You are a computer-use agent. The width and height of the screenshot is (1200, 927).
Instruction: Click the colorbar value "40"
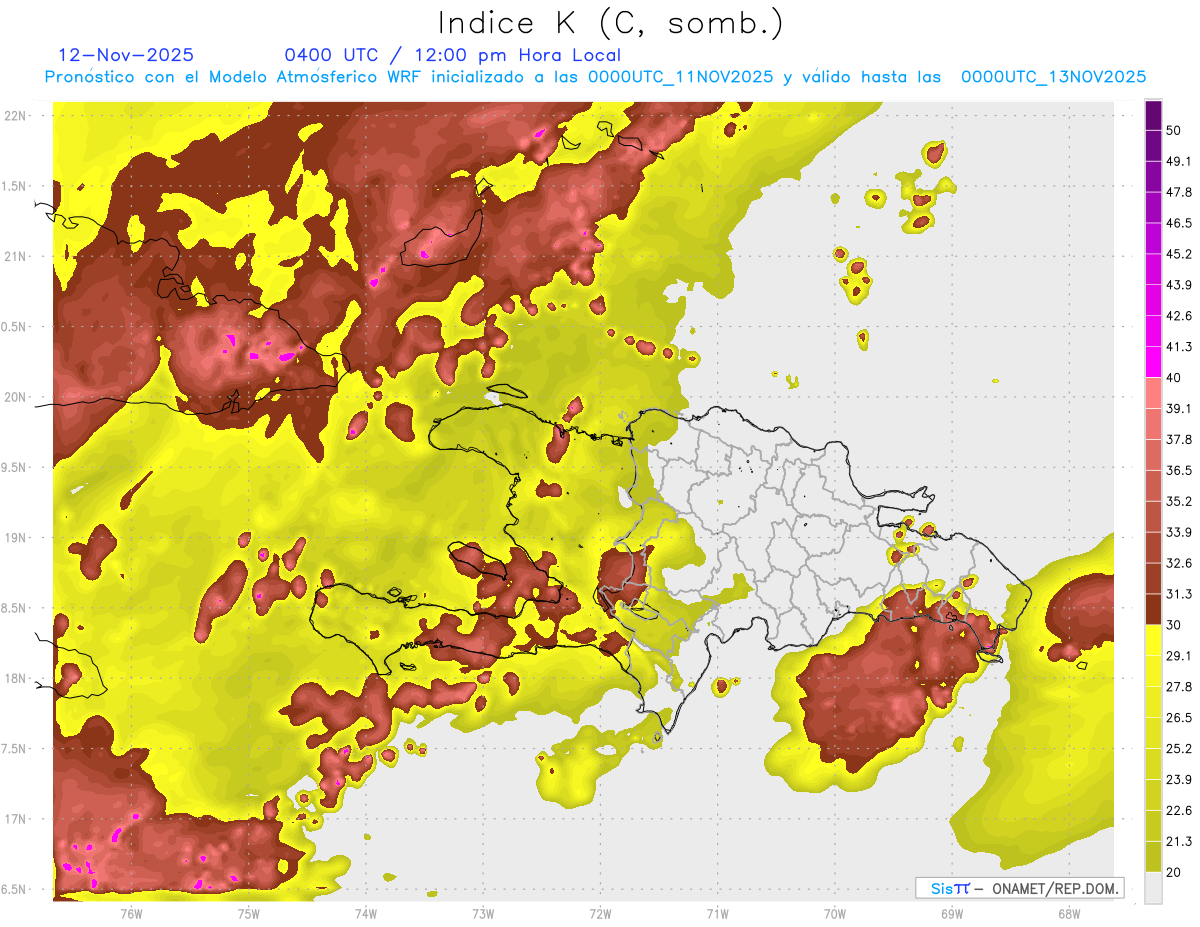click(1175, 378)
